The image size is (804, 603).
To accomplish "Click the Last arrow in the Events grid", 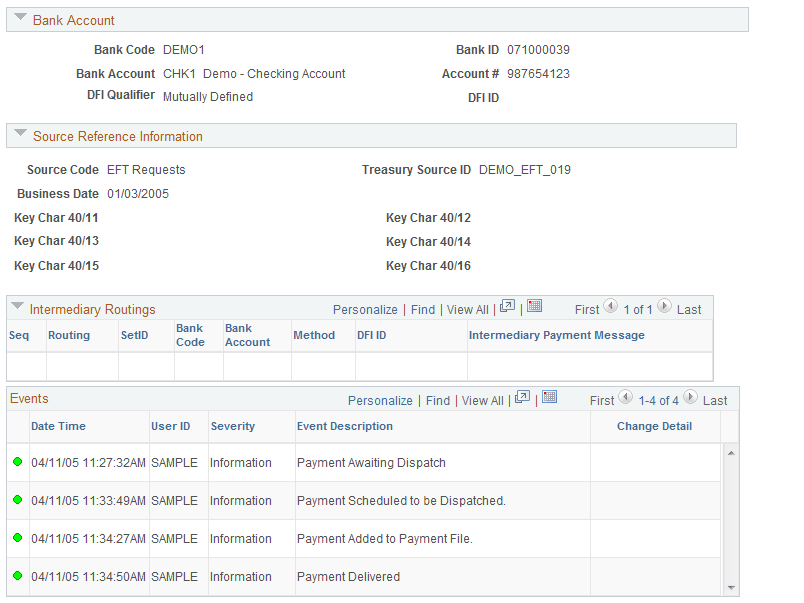I will (691, 397).
